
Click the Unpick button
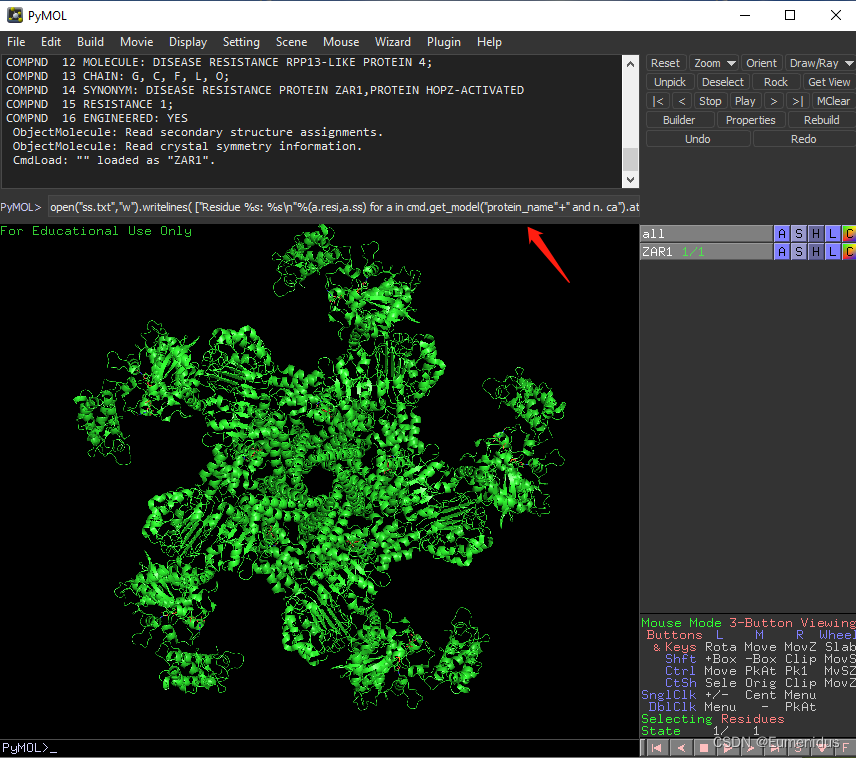(x=670, y=82)
